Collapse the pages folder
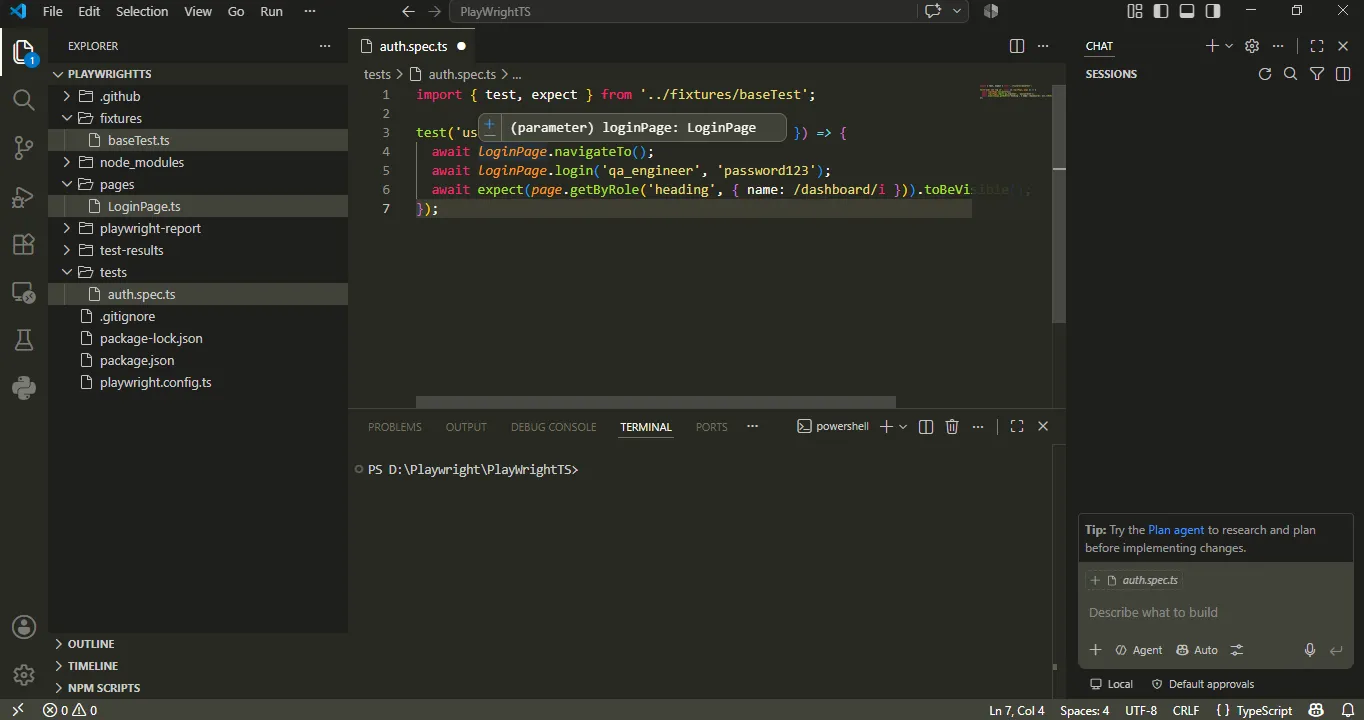This screenshot has width=1364, height=720. point(67,184)
